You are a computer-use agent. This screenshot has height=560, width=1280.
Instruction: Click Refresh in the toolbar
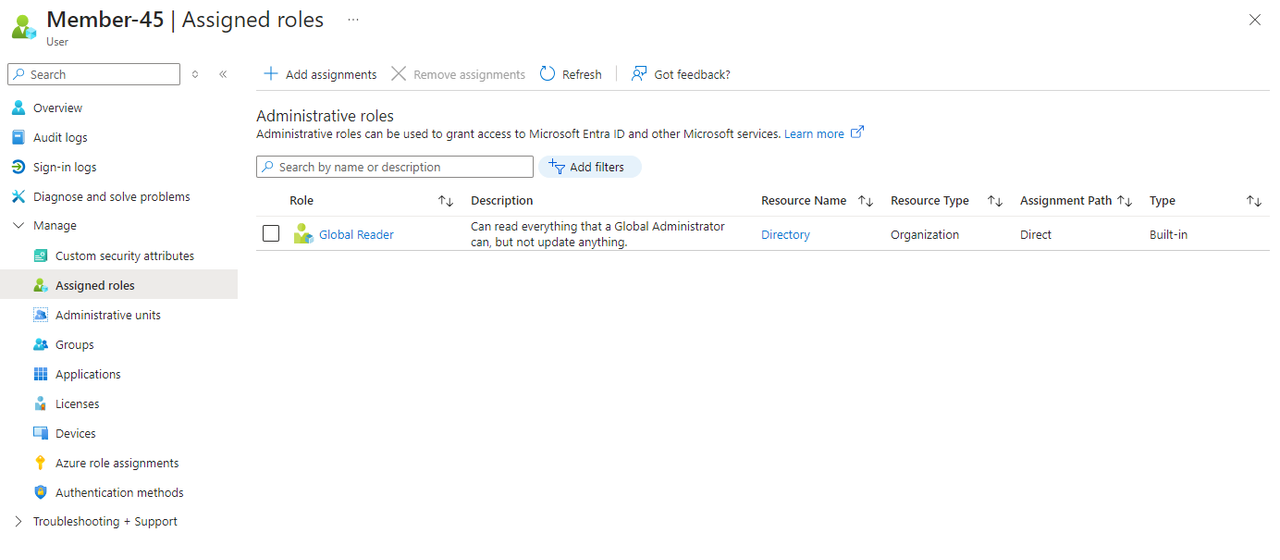click(x=571, y=75)
